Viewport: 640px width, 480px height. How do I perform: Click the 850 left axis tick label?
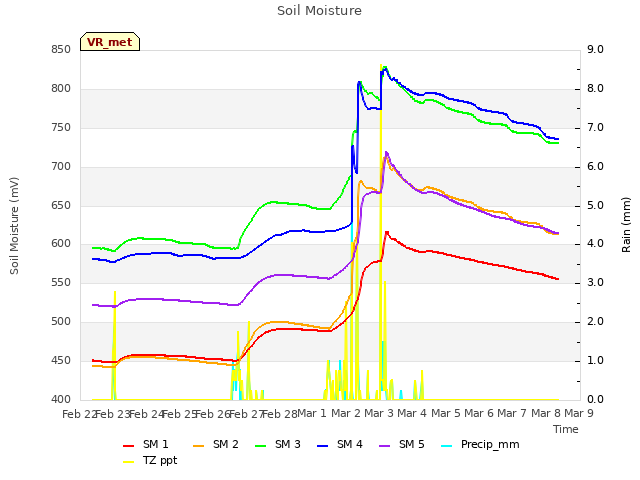tap(61, 50)
